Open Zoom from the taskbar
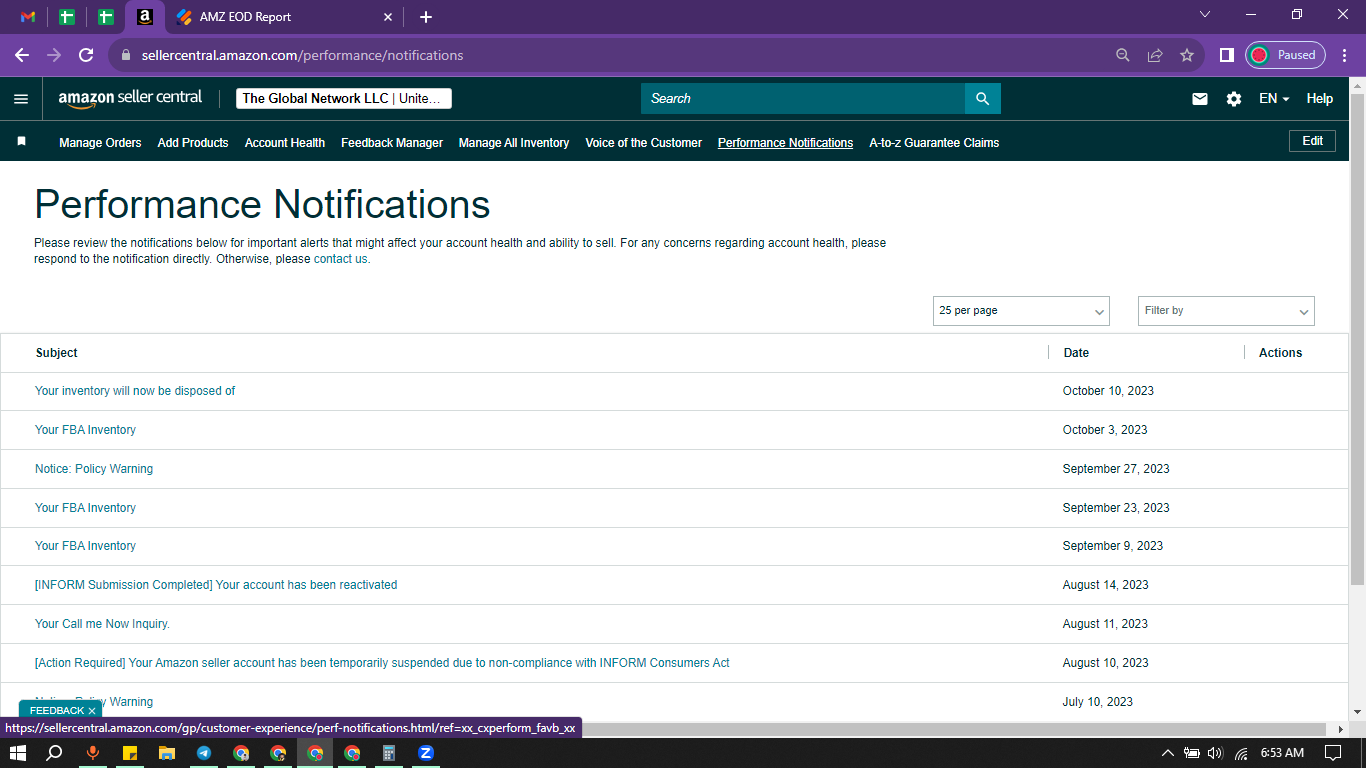Screen dimensions: 1366x768 [426, 753]
